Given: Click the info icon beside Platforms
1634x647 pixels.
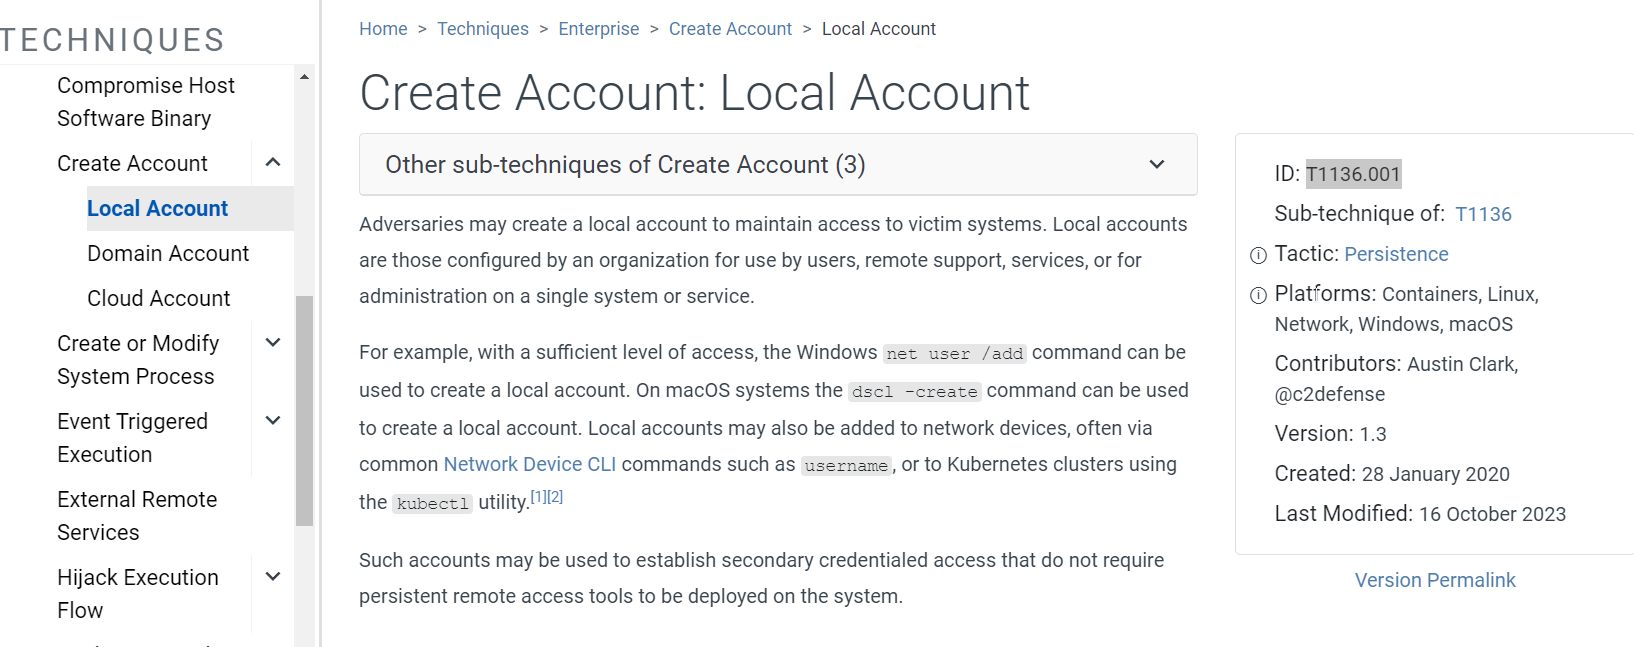Looking at the screenshot, I should (x=1258, y=296).
